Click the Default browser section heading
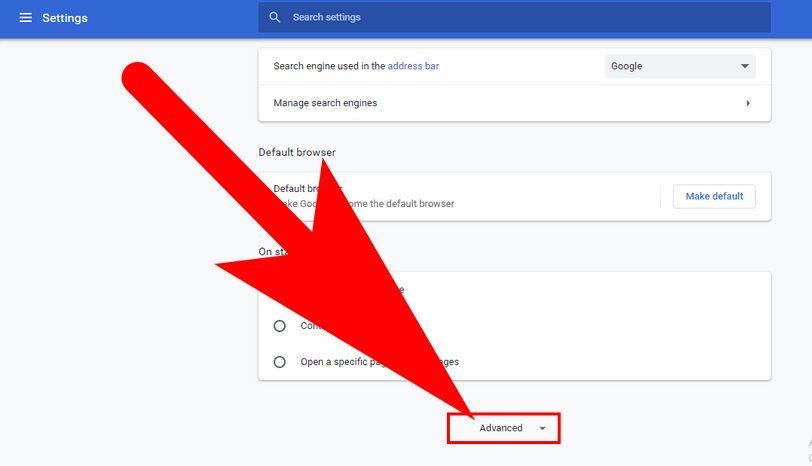Viewport: 812px width, 466px height. [297, 152]
